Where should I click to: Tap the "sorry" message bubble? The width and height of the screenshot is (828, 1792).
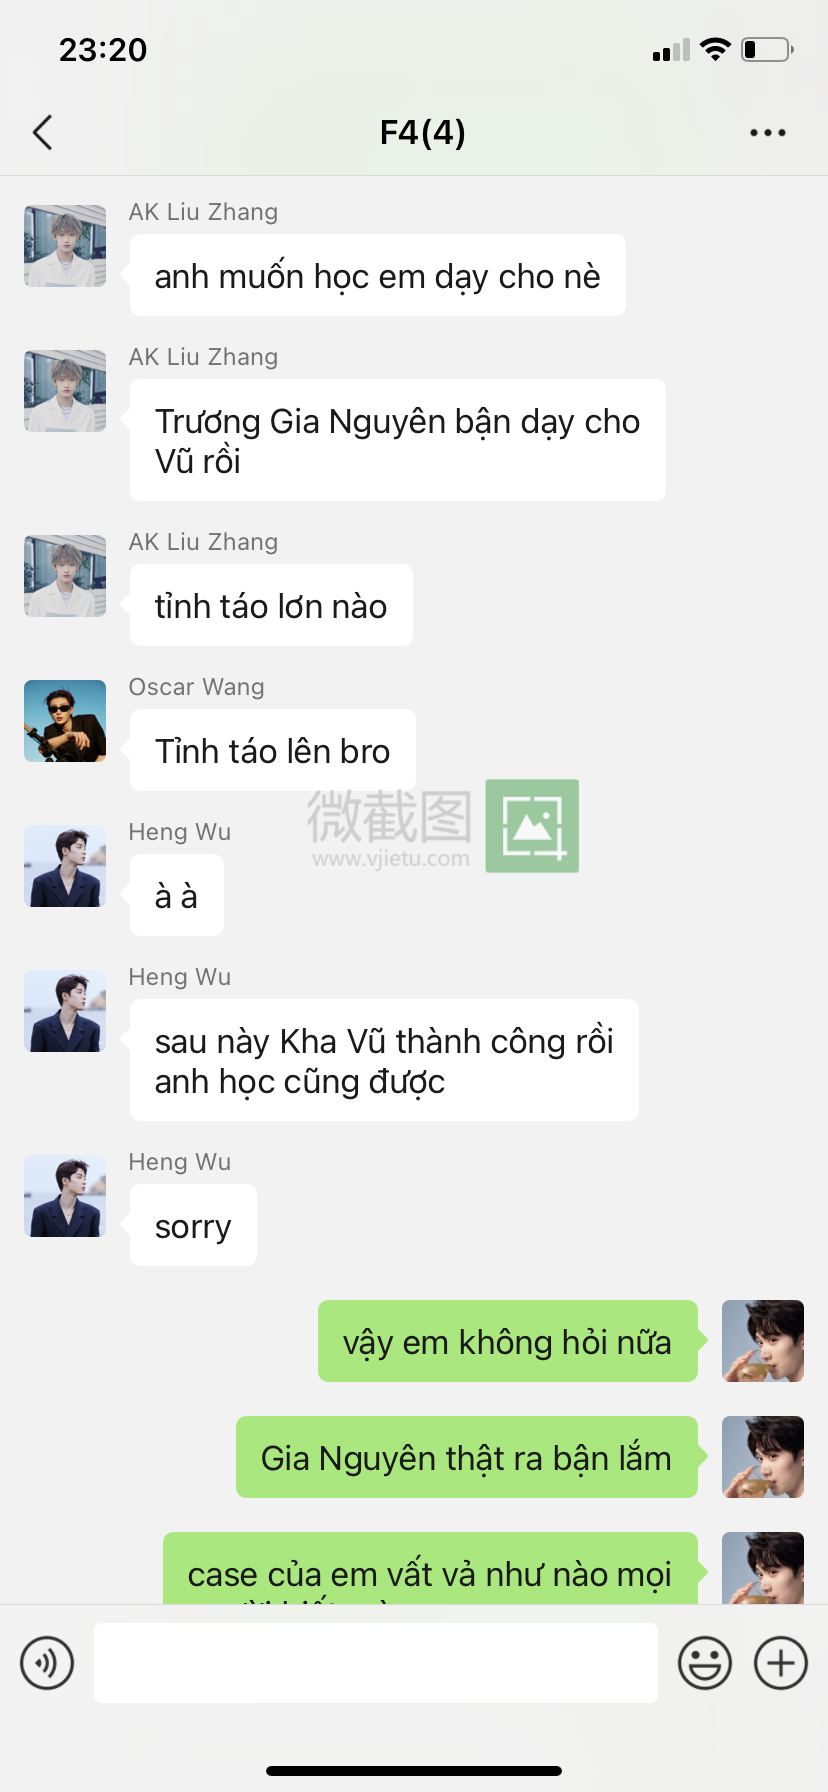(193, 1225)
